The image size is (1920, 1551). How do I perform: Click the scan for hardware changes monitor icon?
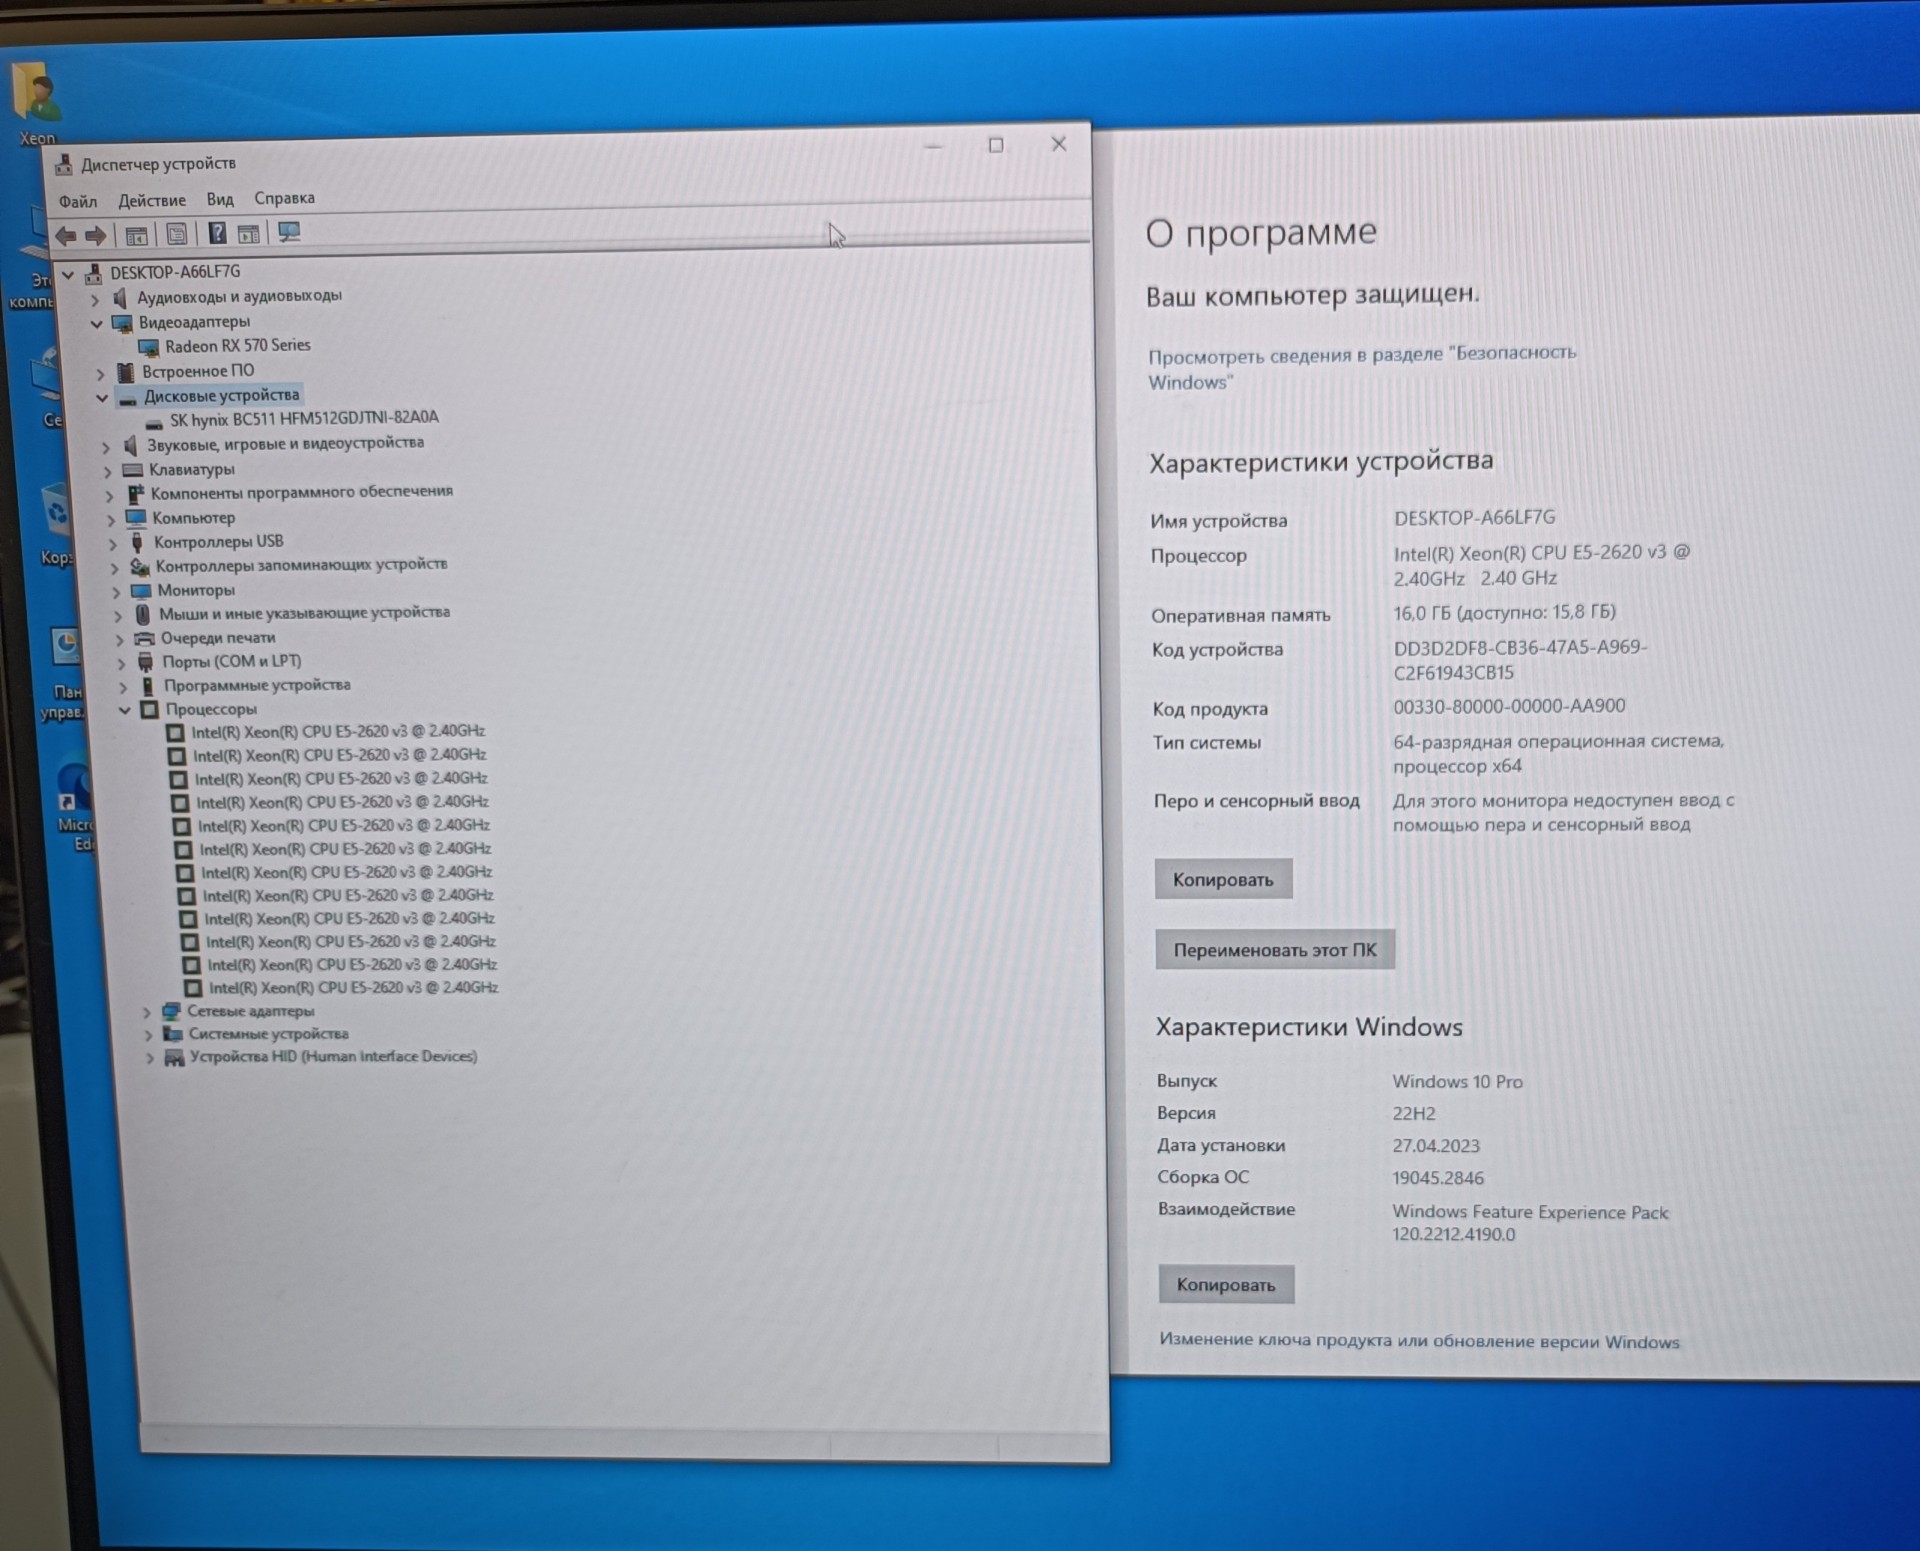click(289, 233)
